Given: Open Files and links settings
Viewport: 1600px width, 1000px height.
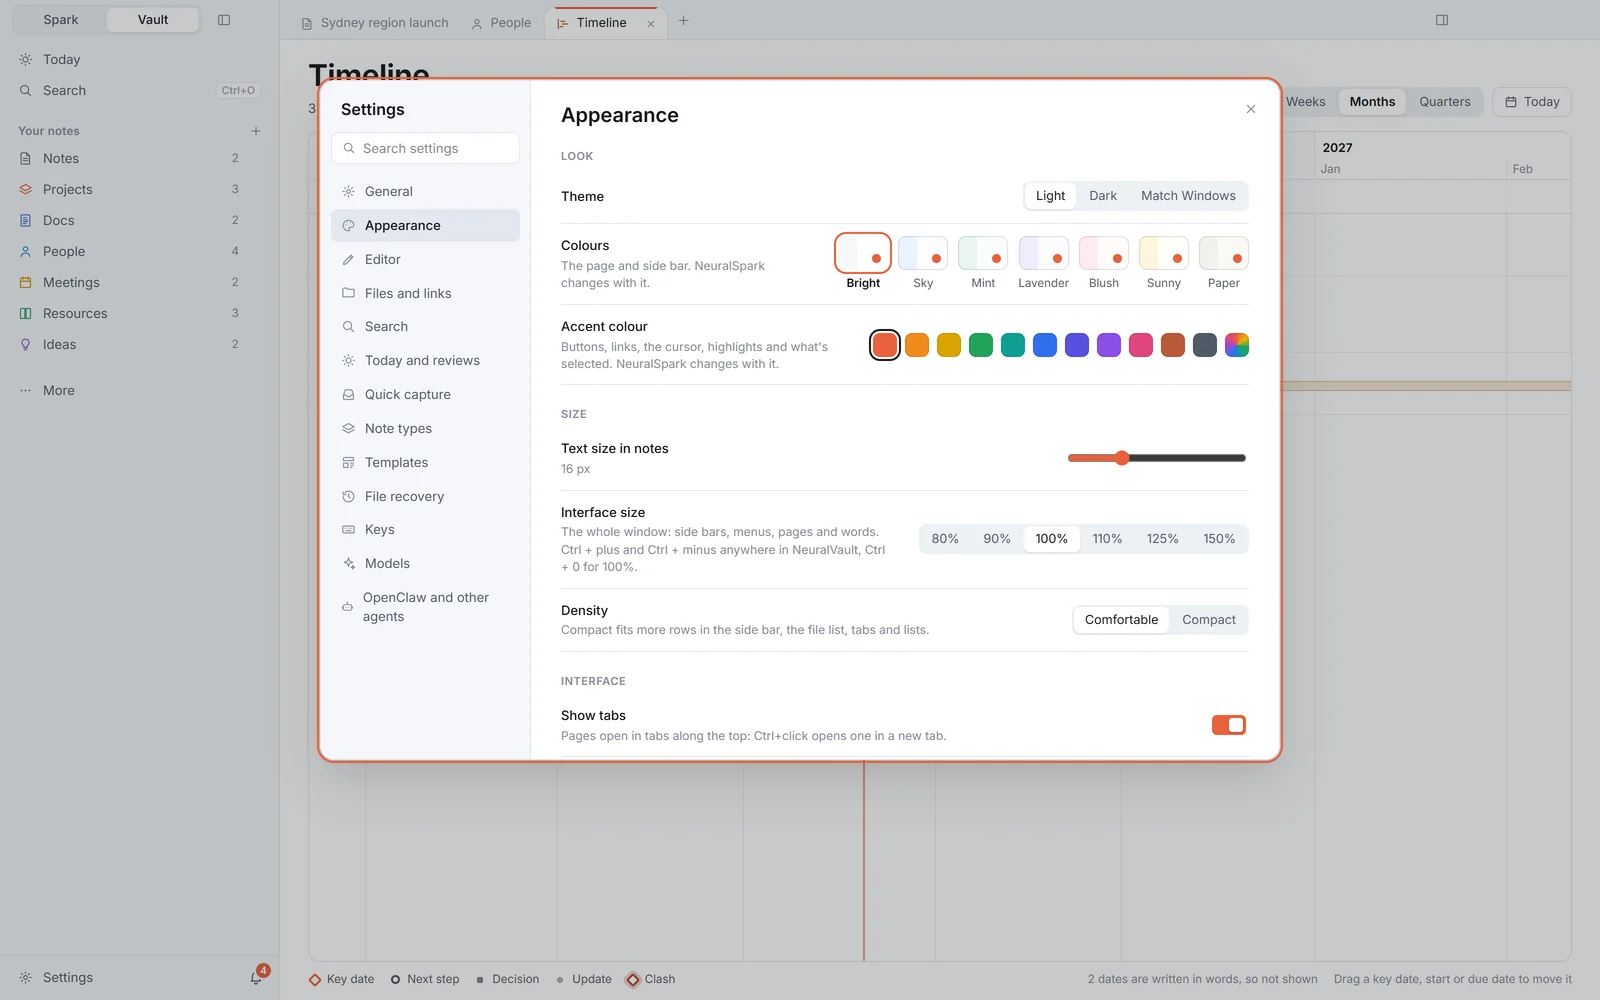Looking at the screenshot, I should pyautogui.click(x=425, y=293).
